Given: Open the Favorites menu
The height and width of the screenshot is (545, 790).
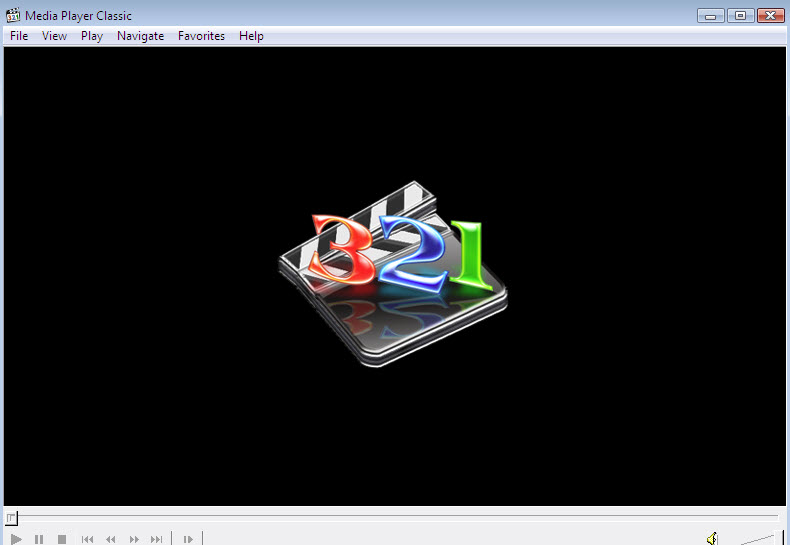Looking at the screenshot, I should [x=202, y=36].
